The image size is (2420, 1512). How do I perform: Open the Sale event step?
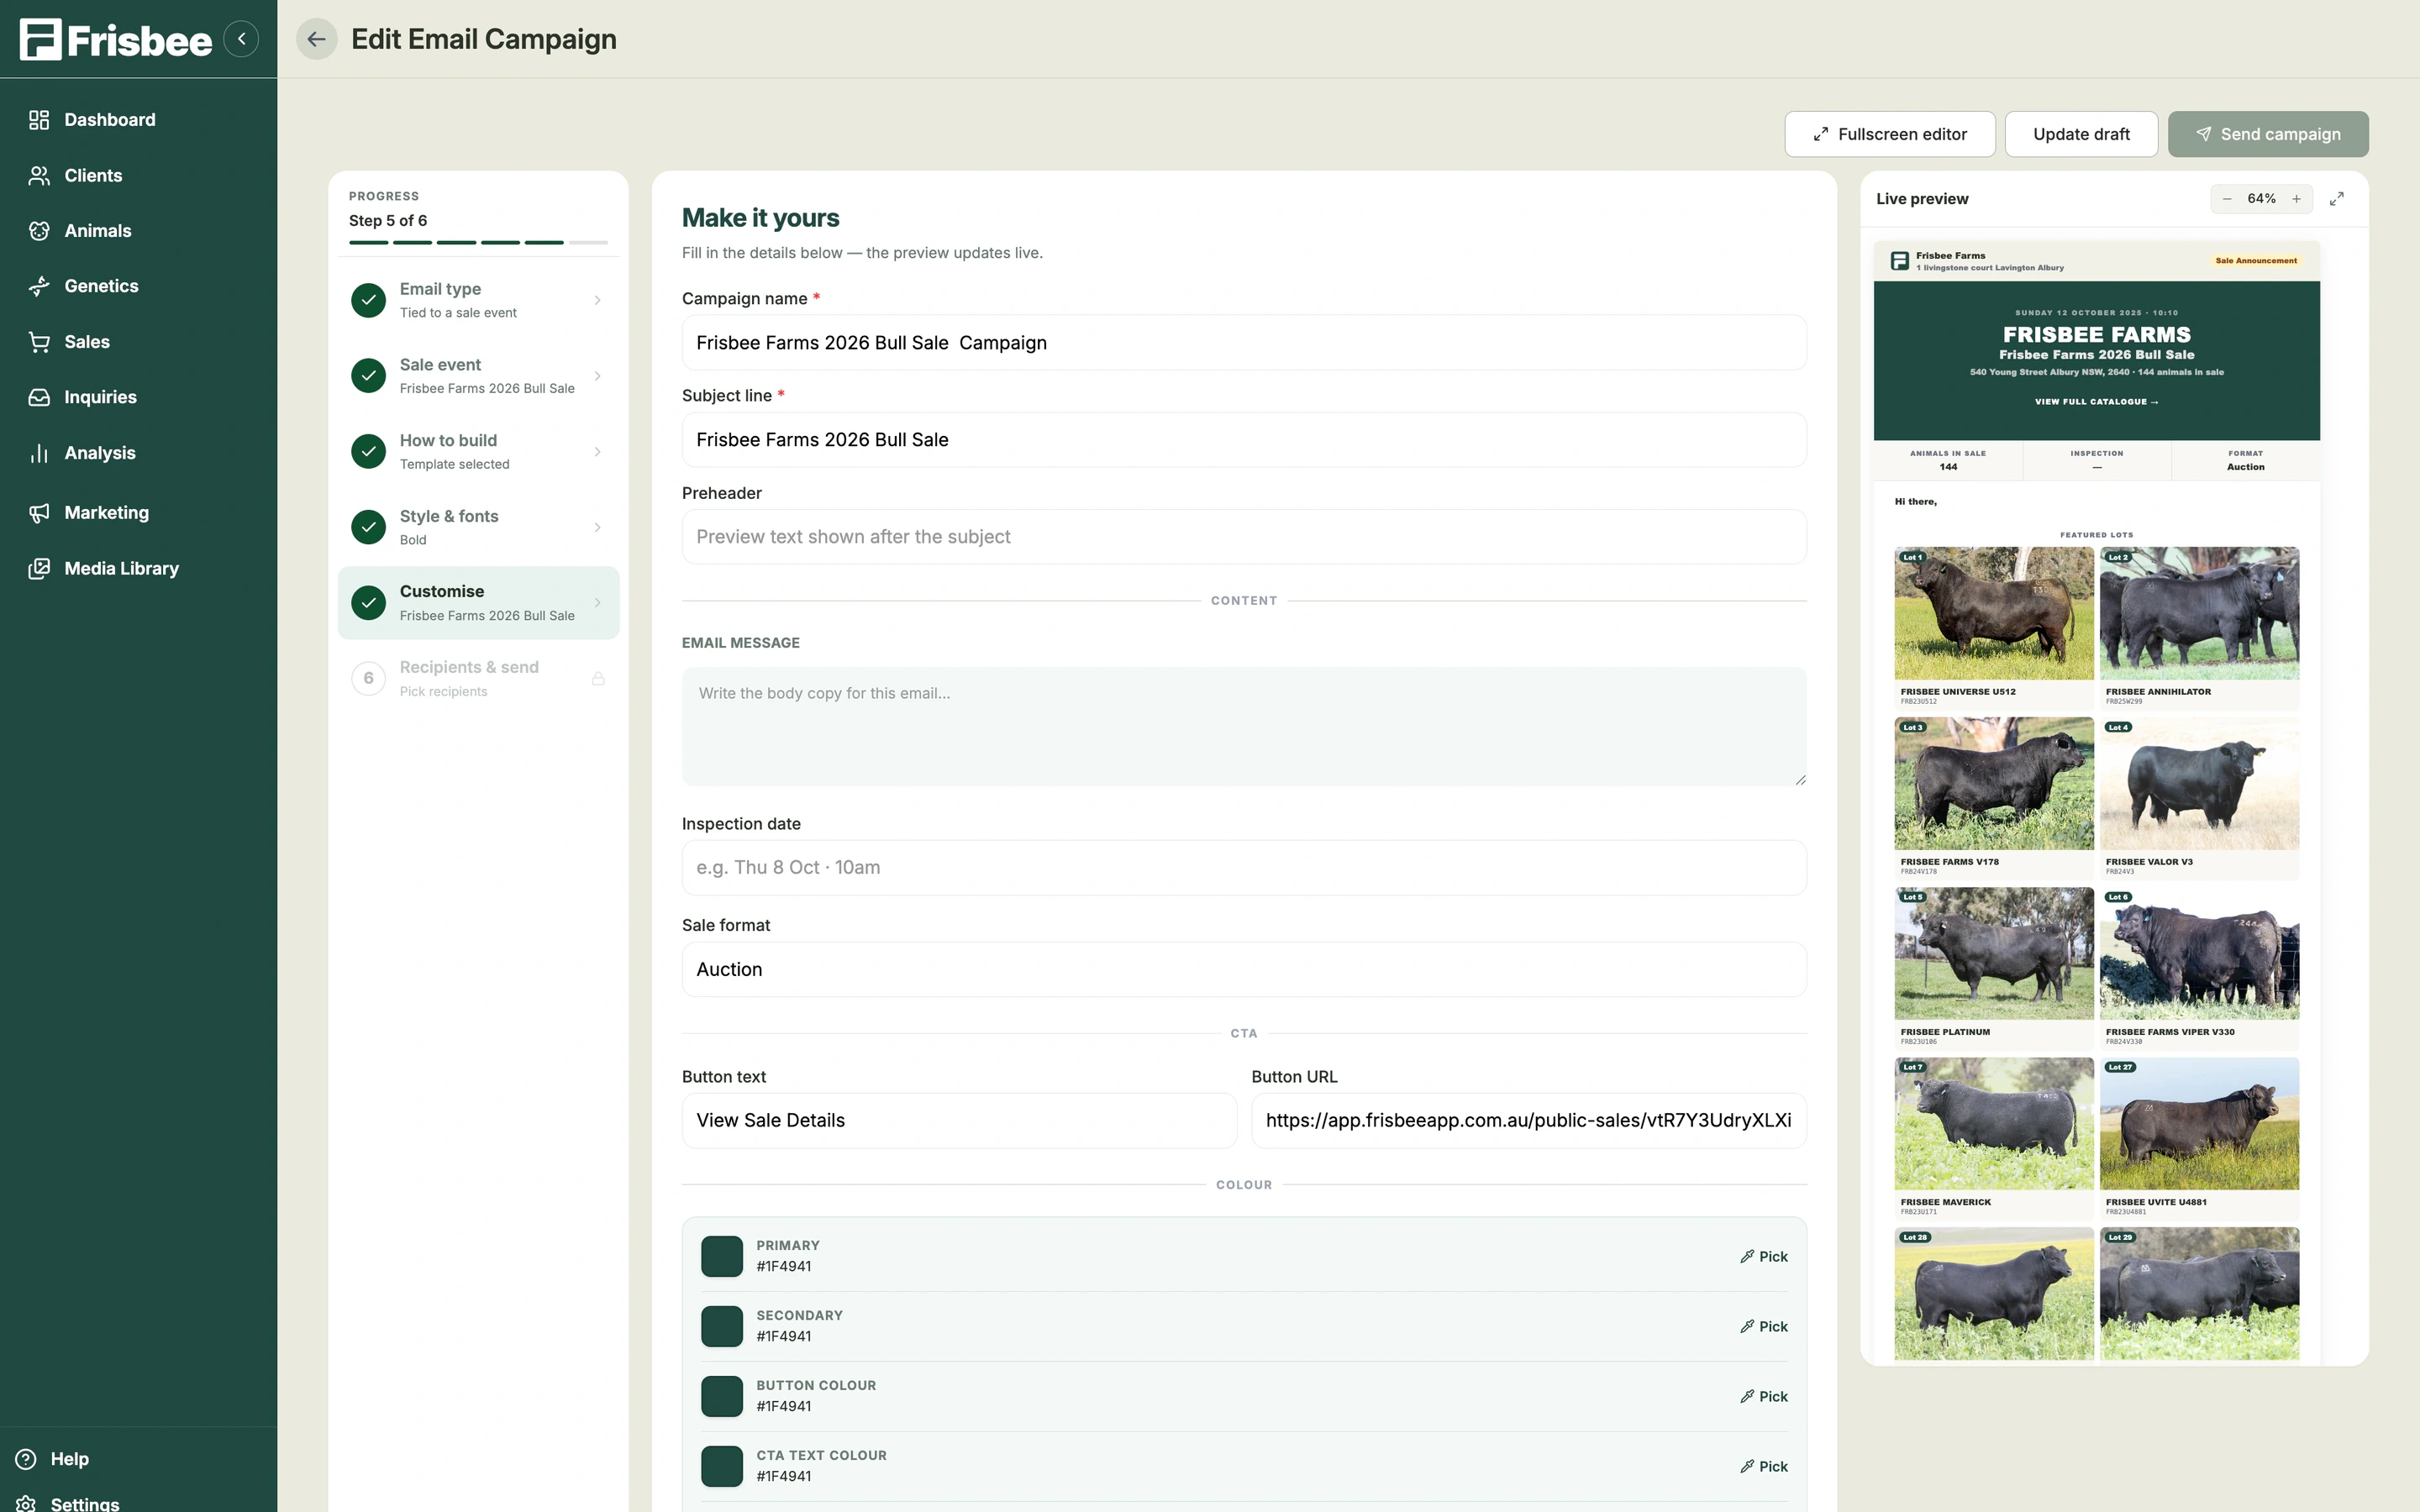pos(478,376)
